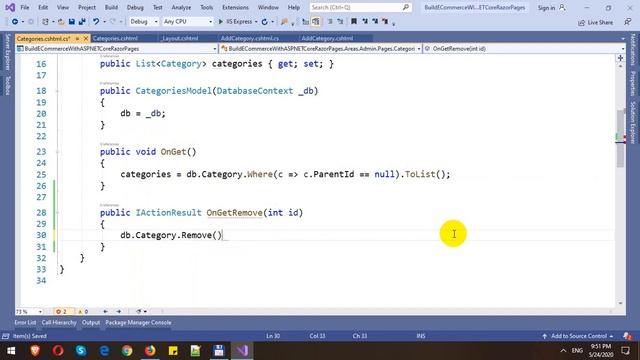Click the vertical scrollbar thumb in editor
The image size is (640, 360).
click(620, 138)
